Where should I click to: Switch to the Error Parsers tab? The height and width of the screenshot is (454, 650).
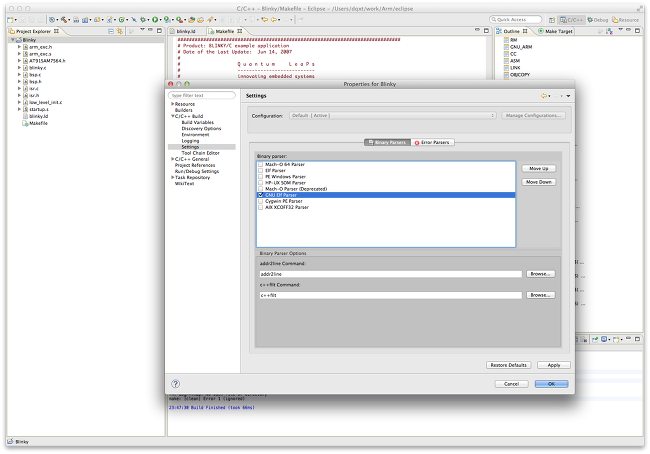pos(432,142)
